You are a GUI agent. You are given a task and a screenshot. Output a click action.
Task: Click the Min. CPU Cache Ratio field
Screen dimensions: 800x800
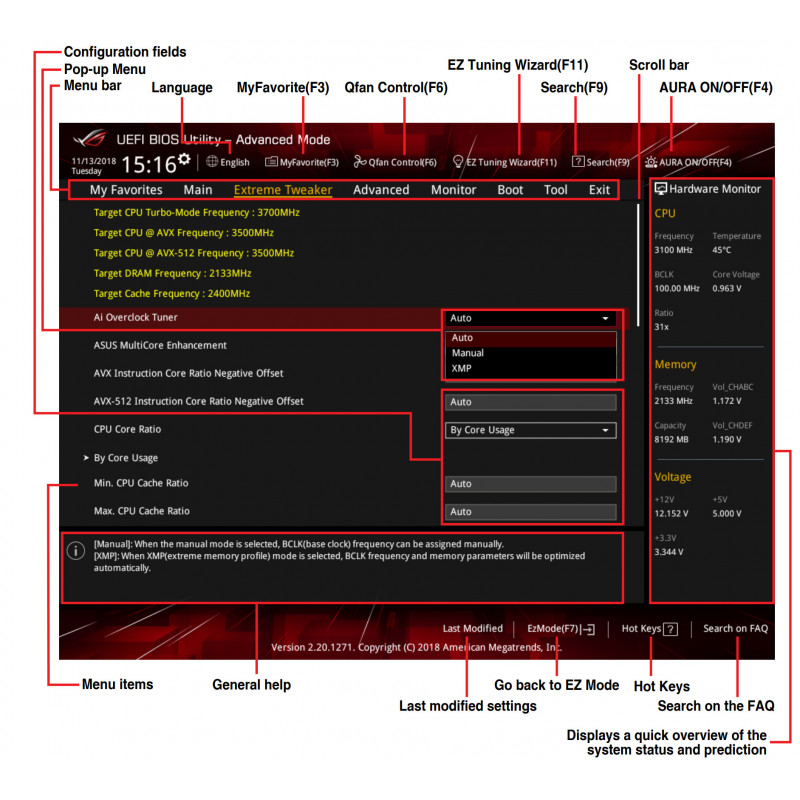point(531,484)
